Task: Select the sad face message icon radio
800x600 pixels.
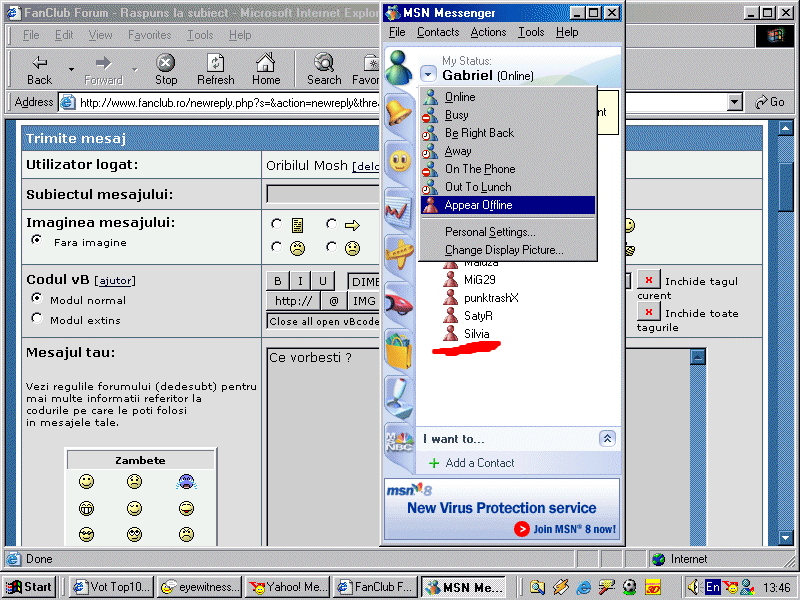Action: click(x=332, y=247)
